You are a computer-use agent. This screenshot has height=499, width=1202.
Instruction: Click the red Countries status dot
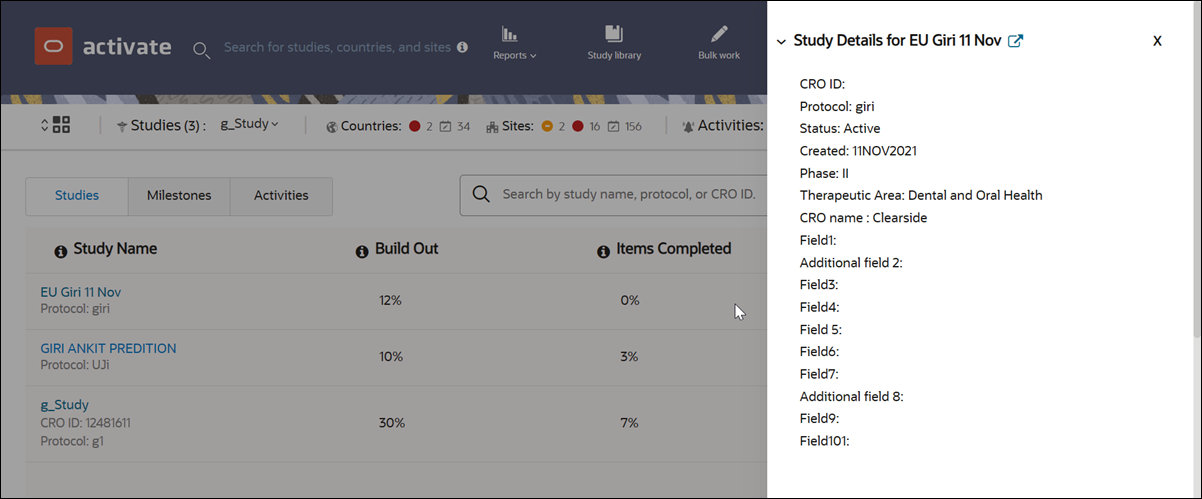tap(414, 127)
